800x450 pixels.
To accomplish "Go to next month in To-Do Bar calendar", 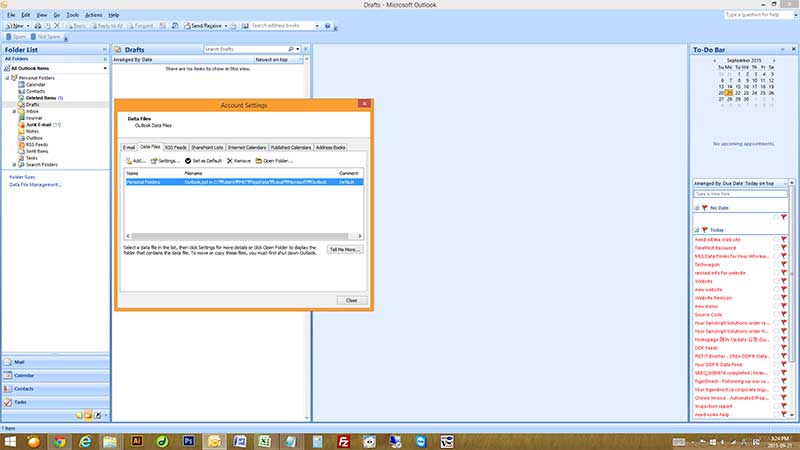I will pos(774,60).
